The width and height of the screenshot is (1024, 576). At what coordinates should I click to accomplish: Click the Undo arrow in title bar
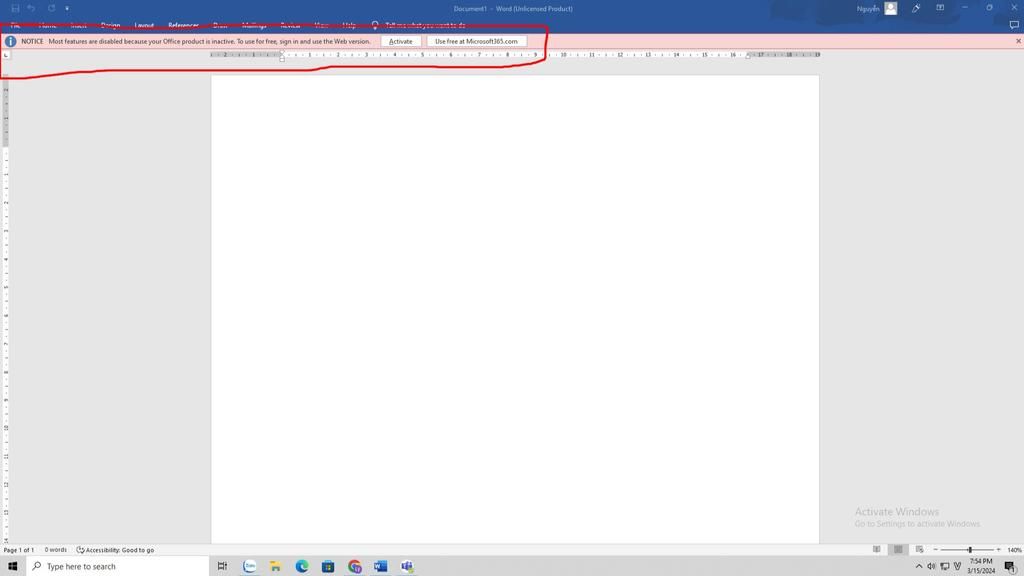pos(31,8)
